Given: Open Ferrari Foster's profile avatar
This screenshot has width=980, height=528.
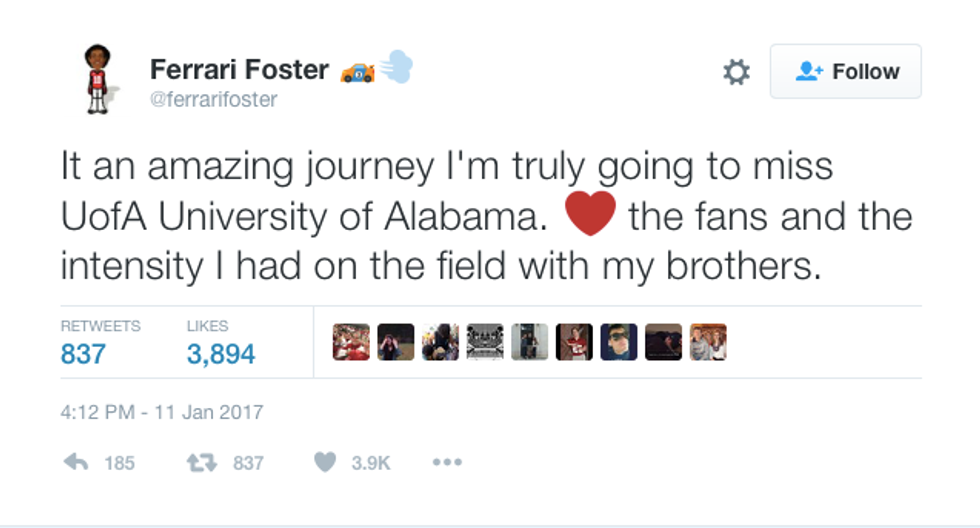Looking at the screenshot, I should click(97, 79).
